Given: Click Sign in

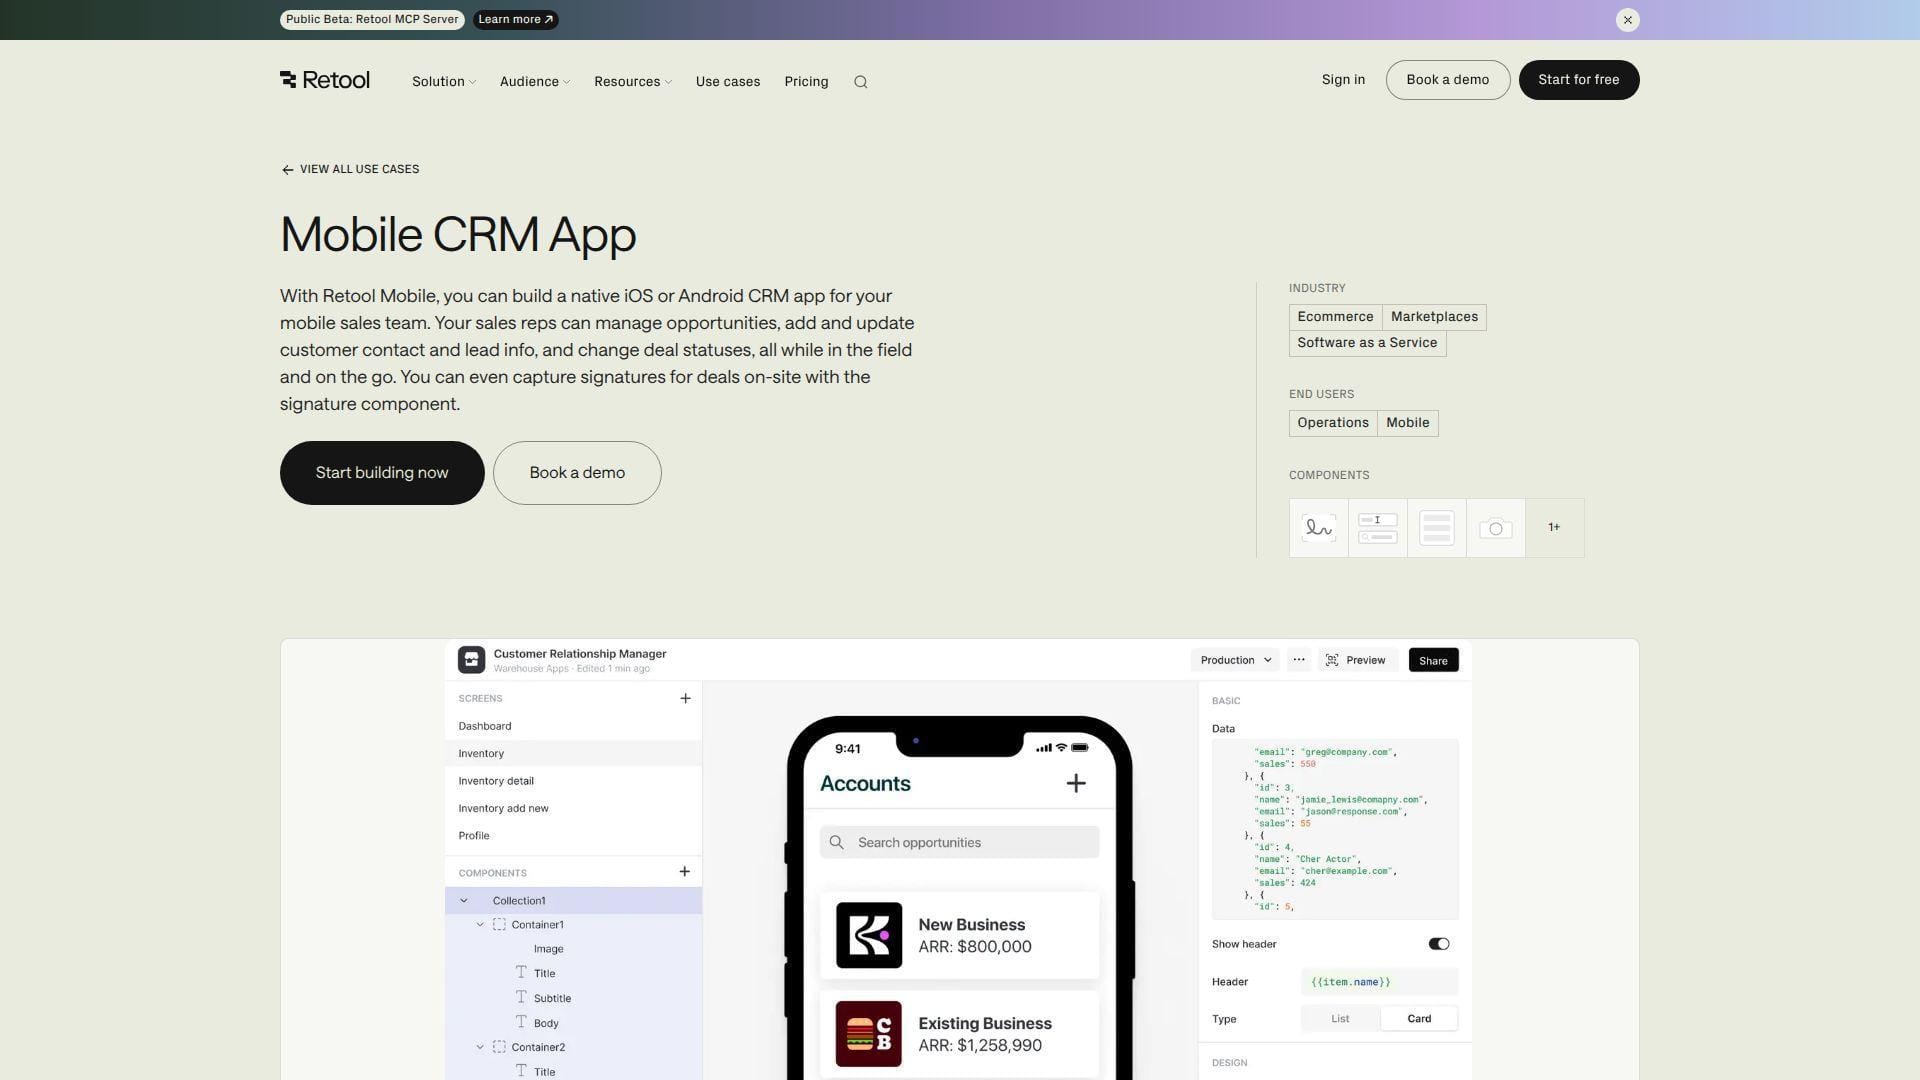Looking at the screenshot, I should click(1343, 80).
